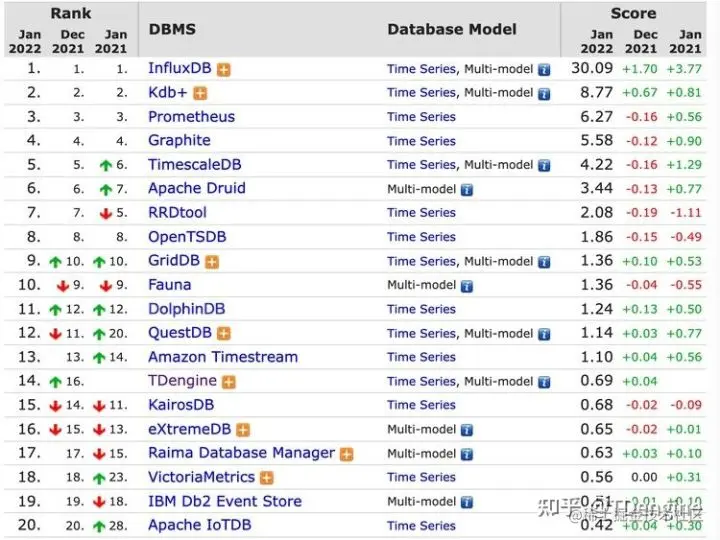Click the Time Series link for Graphite
The height and width of the screenshot is (540, 720).
[421, 141]
